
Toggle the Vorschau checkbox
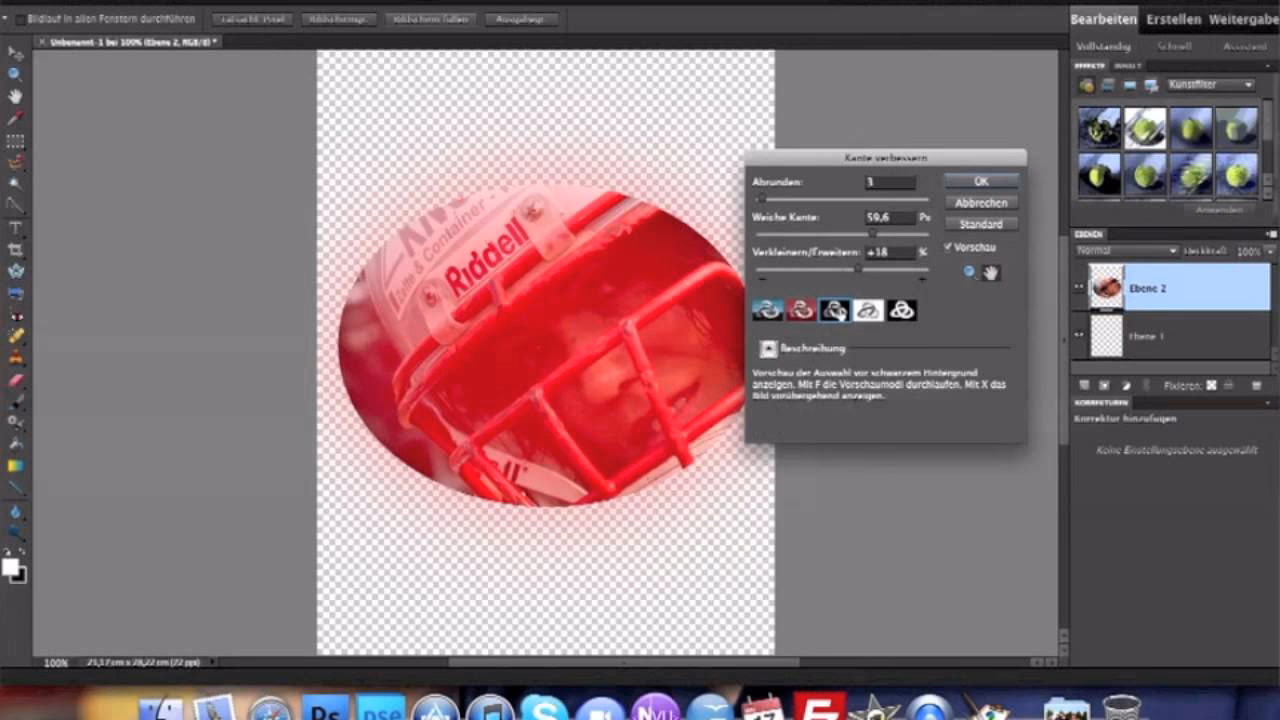tap(948, 247)
